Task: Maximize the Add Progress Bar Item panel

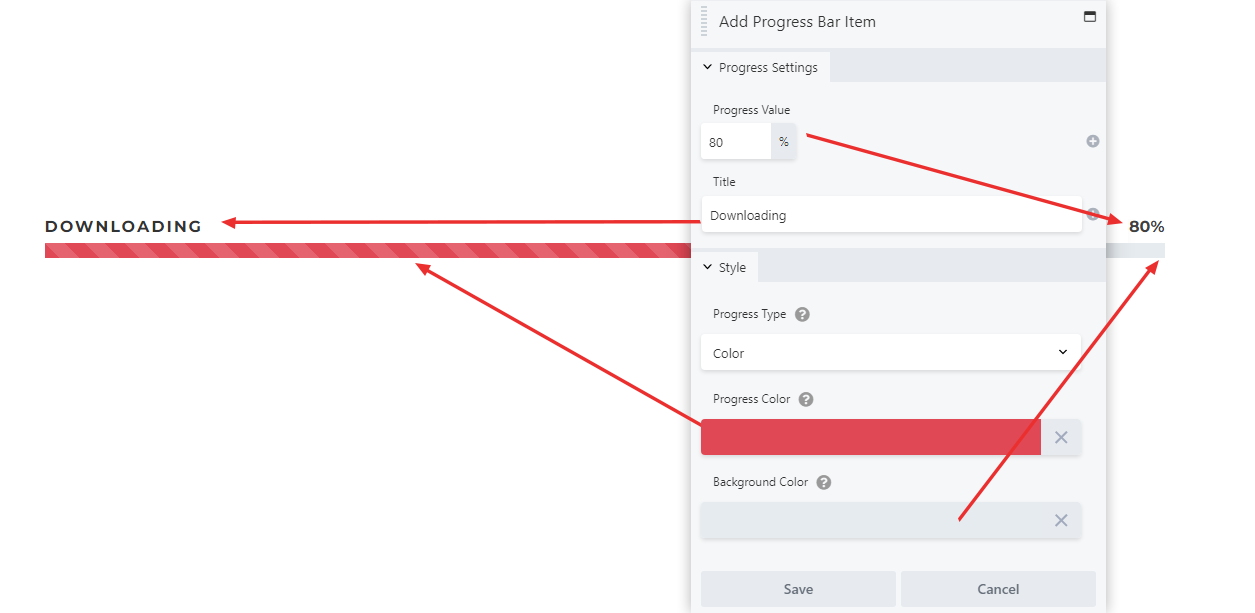Action: (1090, 17)
